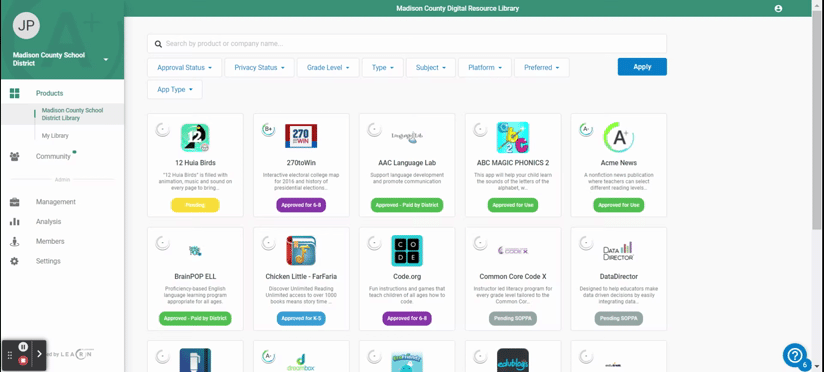Click Approved for 6-8 badge on 270toWin

[x=301, y=205]
